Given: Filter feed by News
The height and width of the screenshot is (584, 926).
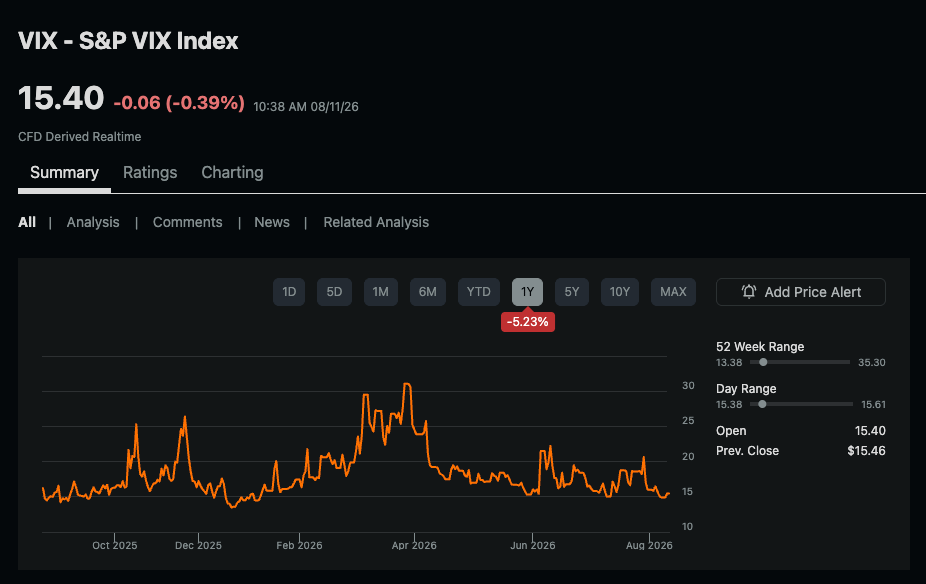Looking at the screenshot, I should tap(272, 222).
